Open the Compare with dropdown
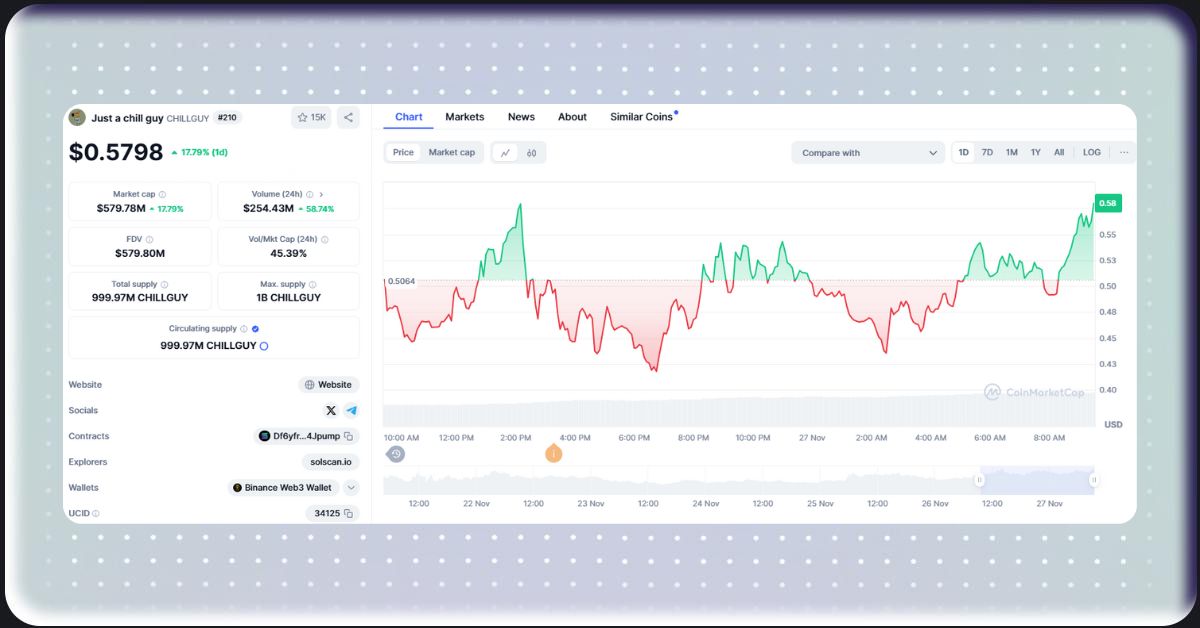 point(868,152)
